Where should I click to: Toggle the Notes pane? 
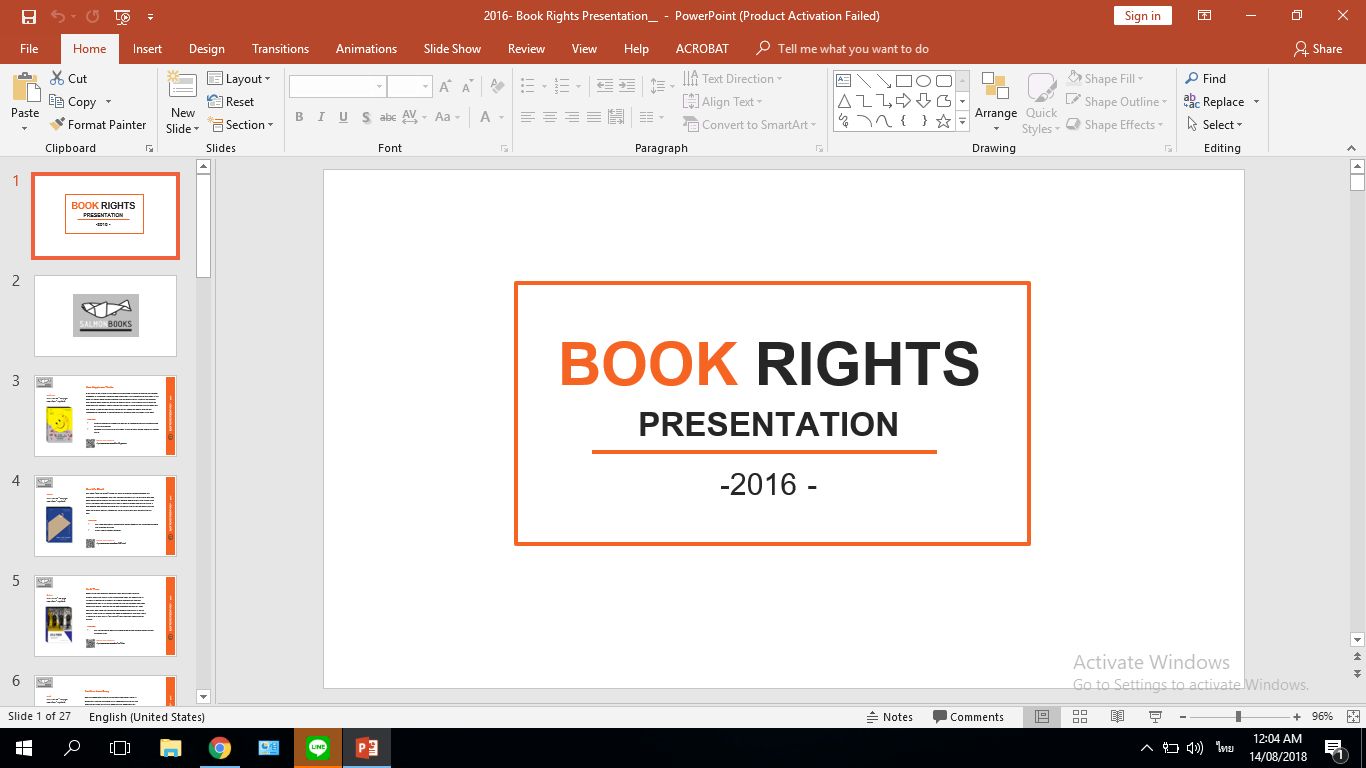click(x=889, y=717)
